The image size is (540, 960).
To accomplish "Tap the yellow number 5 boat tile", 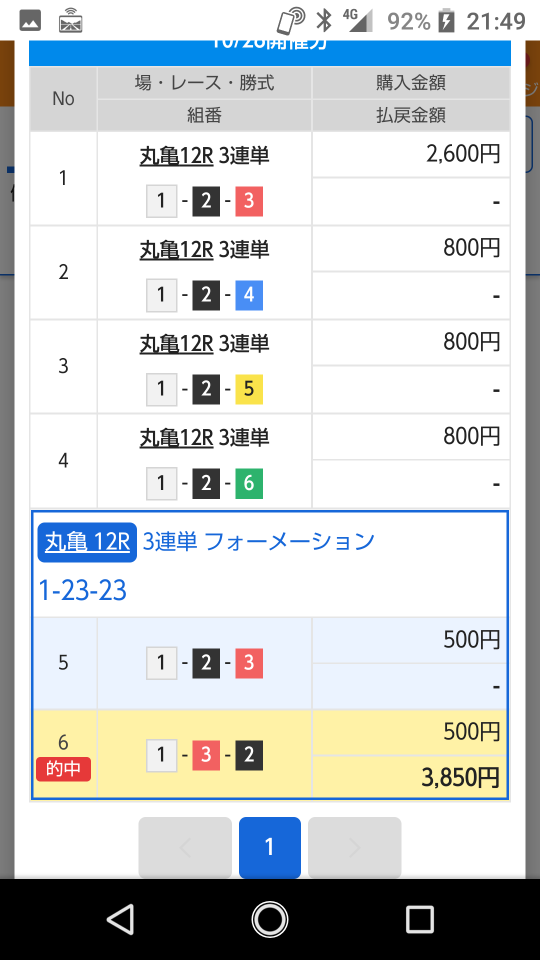I will click(x=249, y=389).
